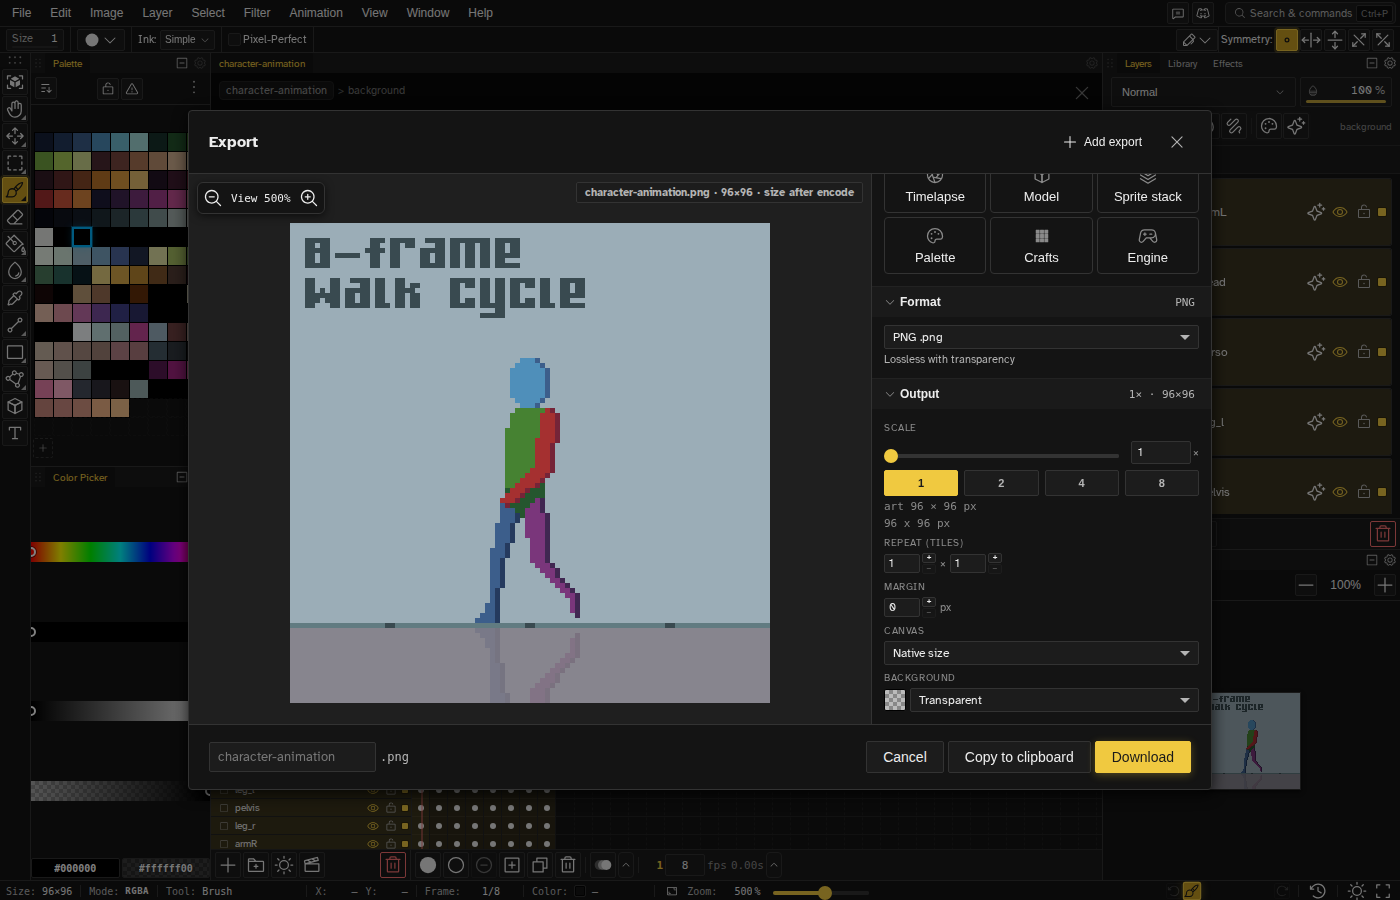1400x900 pixels.
Task: Open the PNG format dropdown
Action: click(x=1041, y=337)
